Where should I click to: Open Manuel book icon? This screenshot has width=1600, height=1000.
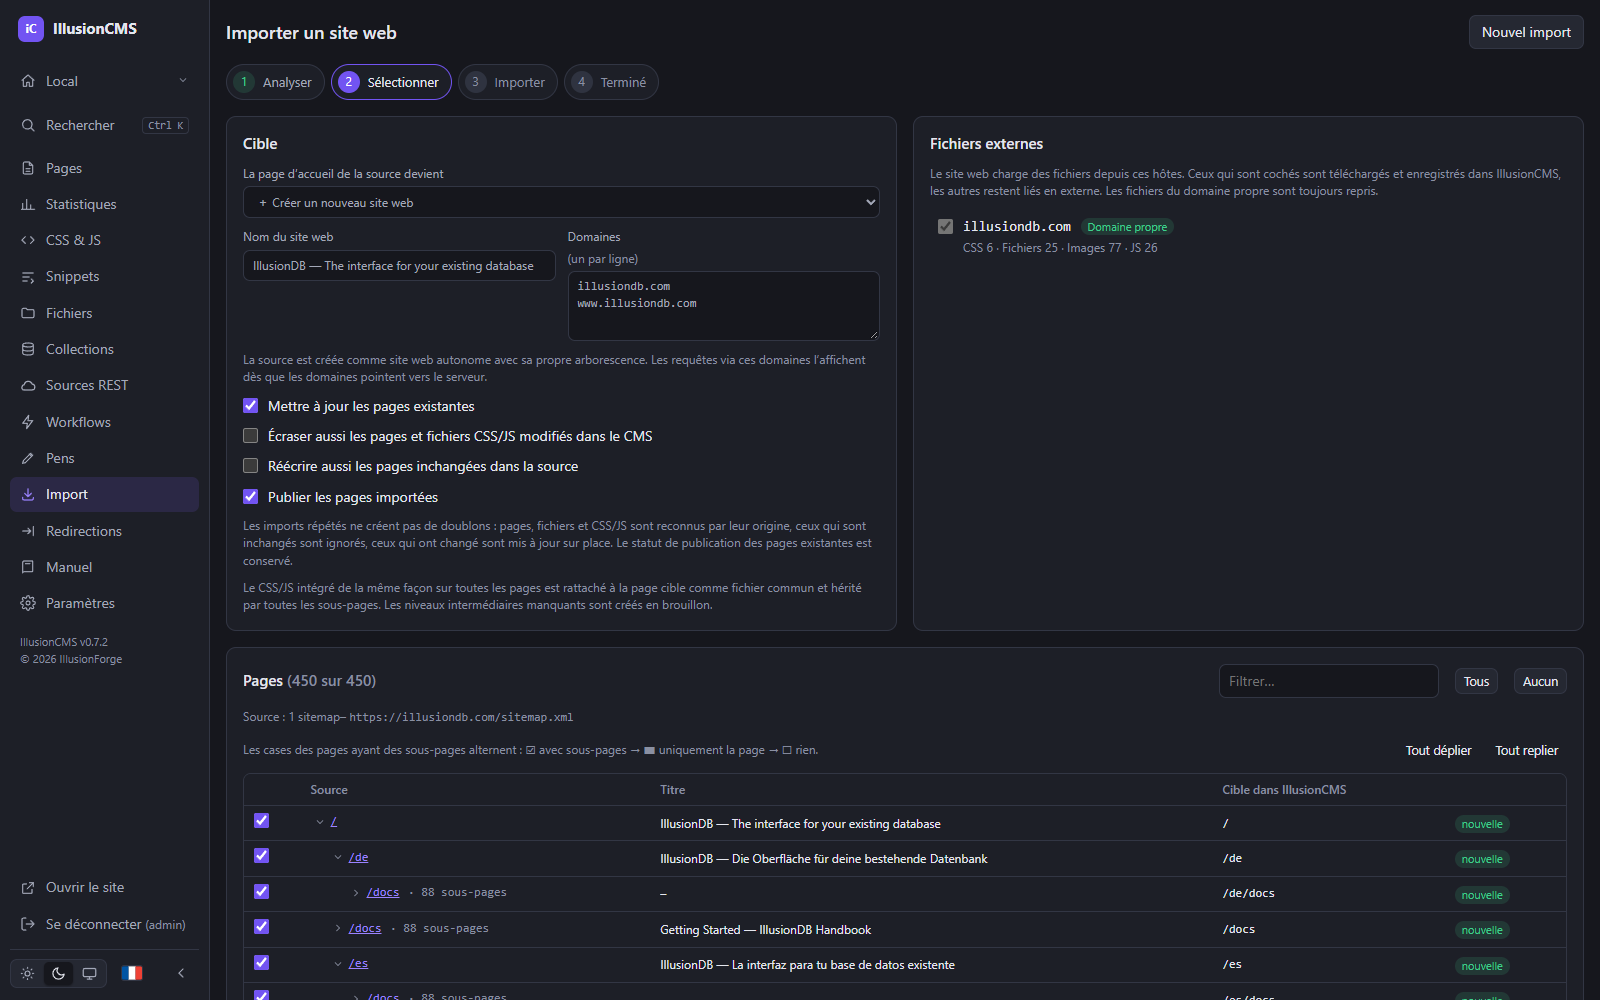(28, 567)
